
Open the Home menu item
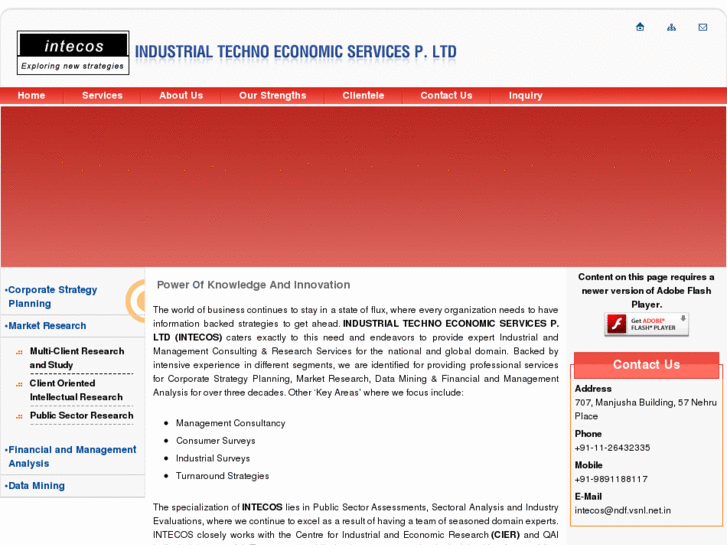(x=32, y=96)
